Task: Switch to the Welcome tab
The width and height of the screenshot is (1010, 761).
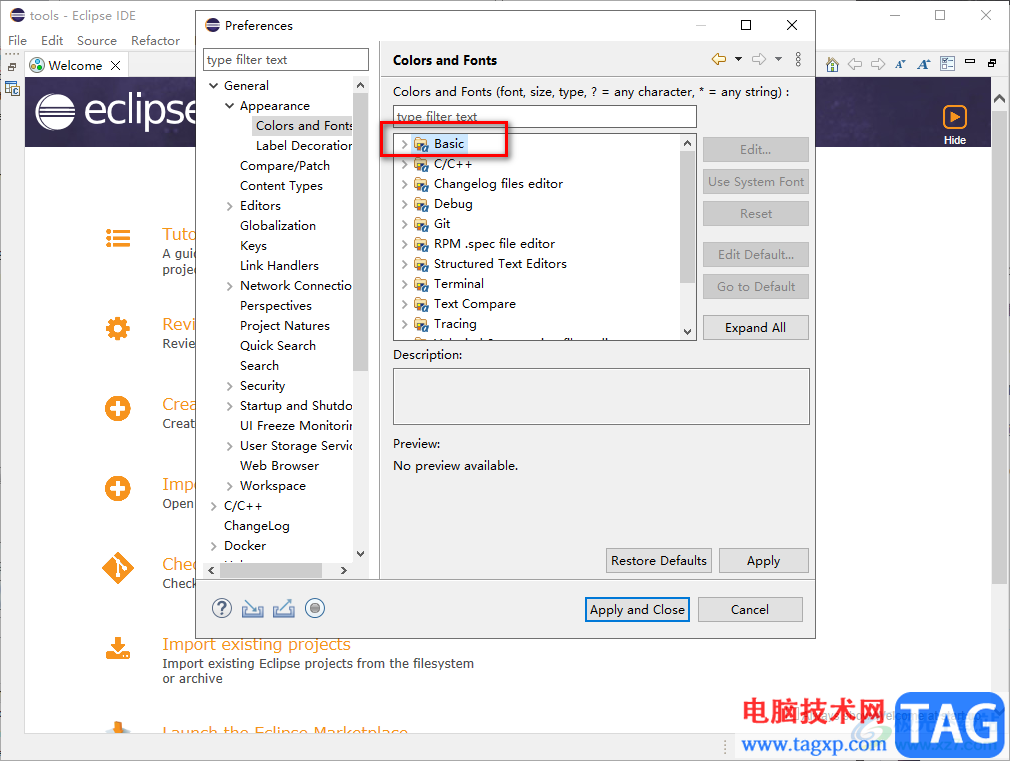Action: tap(75, 65)
